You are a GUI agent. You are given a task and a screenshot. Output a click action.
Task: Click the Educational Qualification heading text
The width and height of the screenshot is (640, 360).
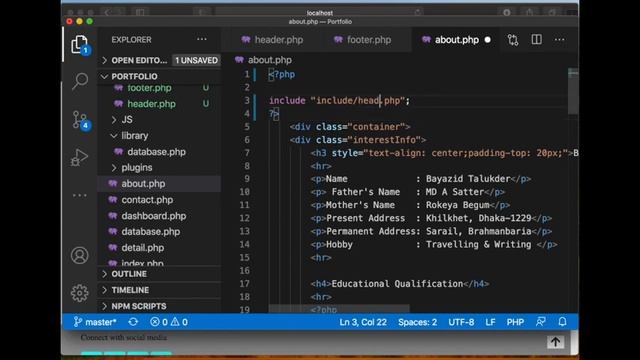point(397,284)
